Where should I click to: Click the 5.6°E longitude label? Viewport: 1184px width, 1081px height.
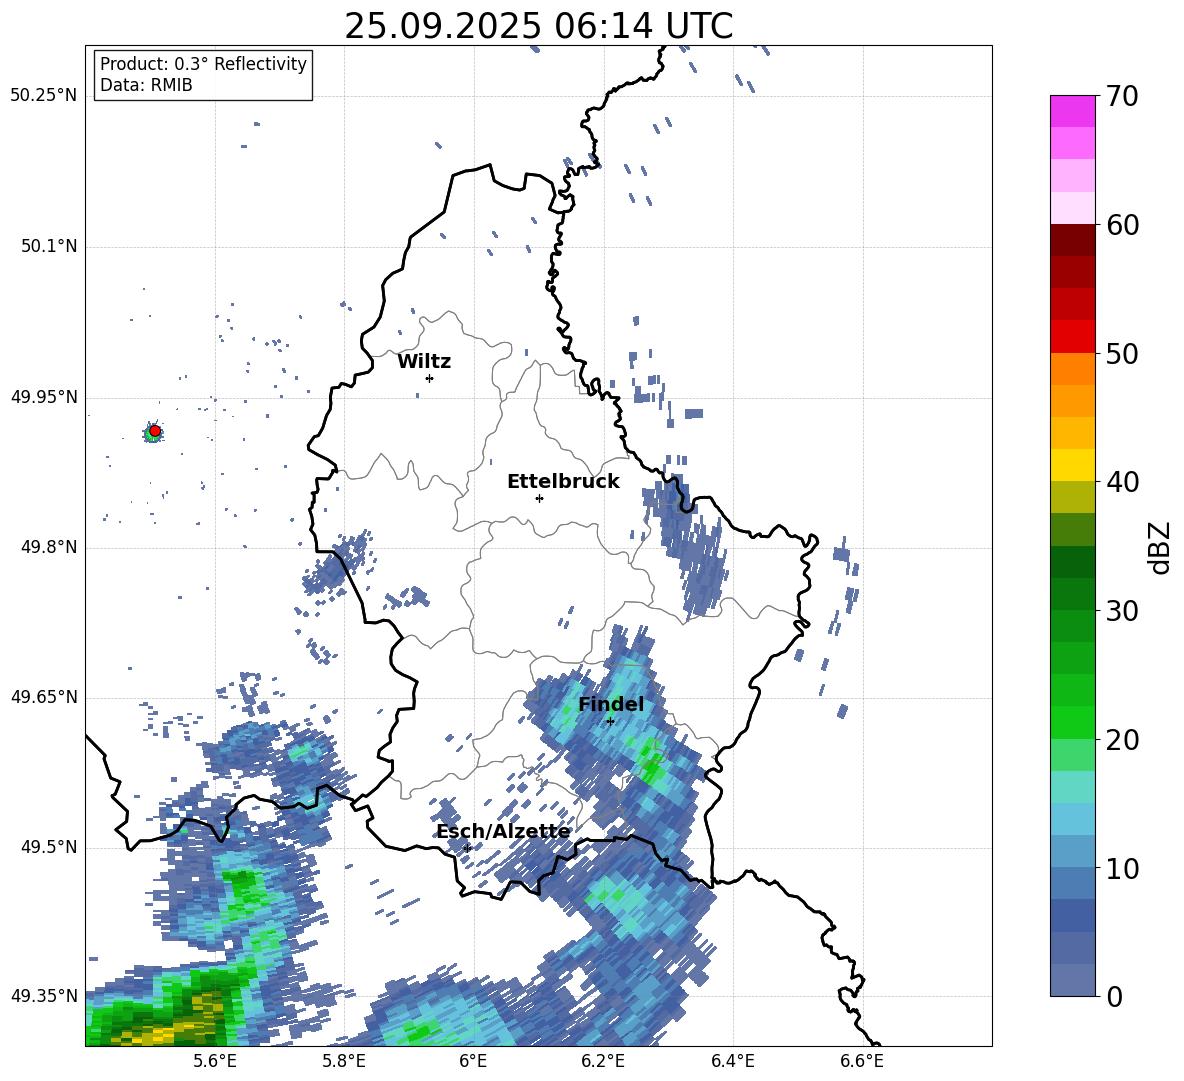(x=215, y=1061)
